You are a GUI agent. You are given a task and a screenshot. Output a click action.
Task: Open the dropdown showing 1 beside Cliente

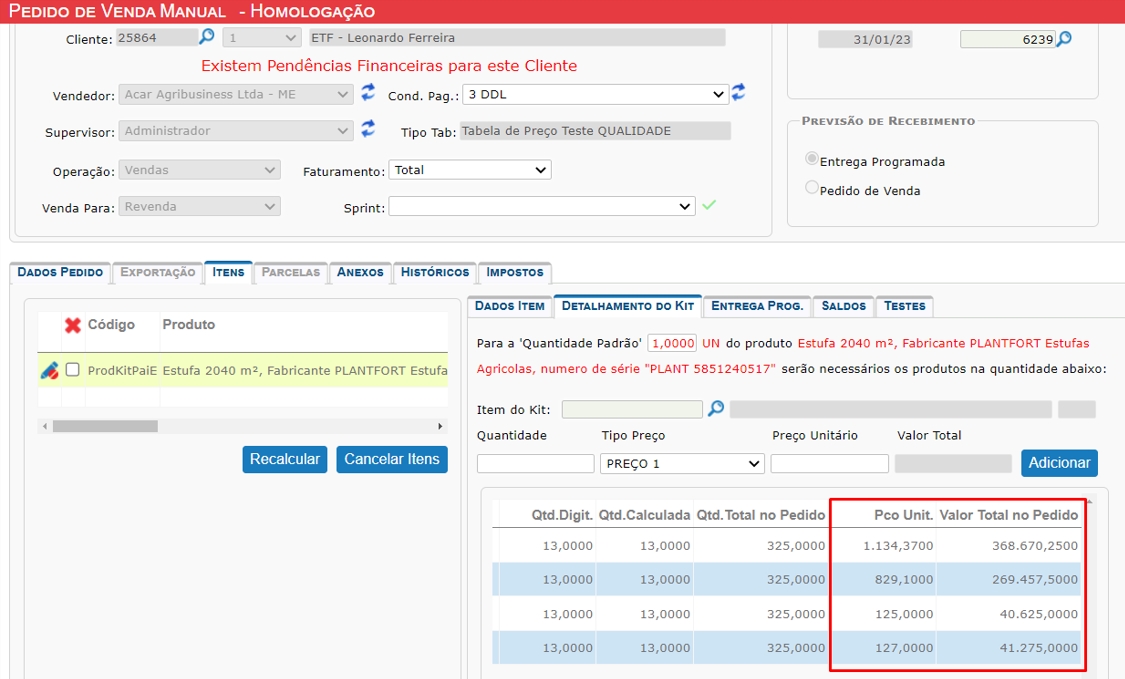[261, 37]
